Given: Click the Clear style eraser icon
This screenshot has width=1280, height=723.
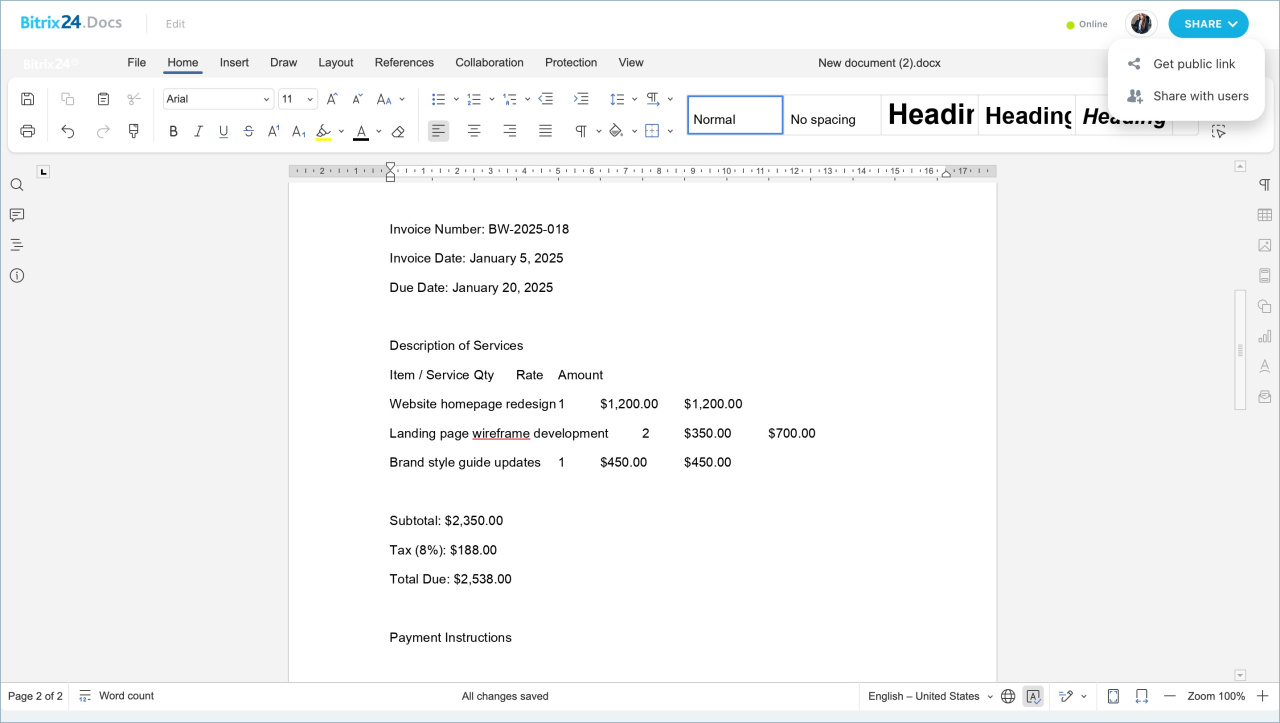Looking at the screenshot, I should click(x=398, y=131).
